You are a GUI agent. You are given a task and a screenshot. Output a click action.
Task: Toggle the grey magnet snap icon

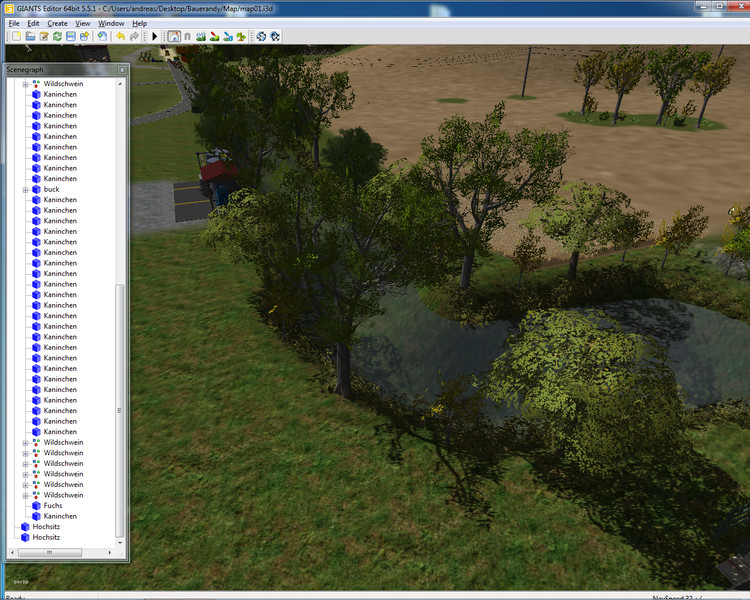pos(188,36)
